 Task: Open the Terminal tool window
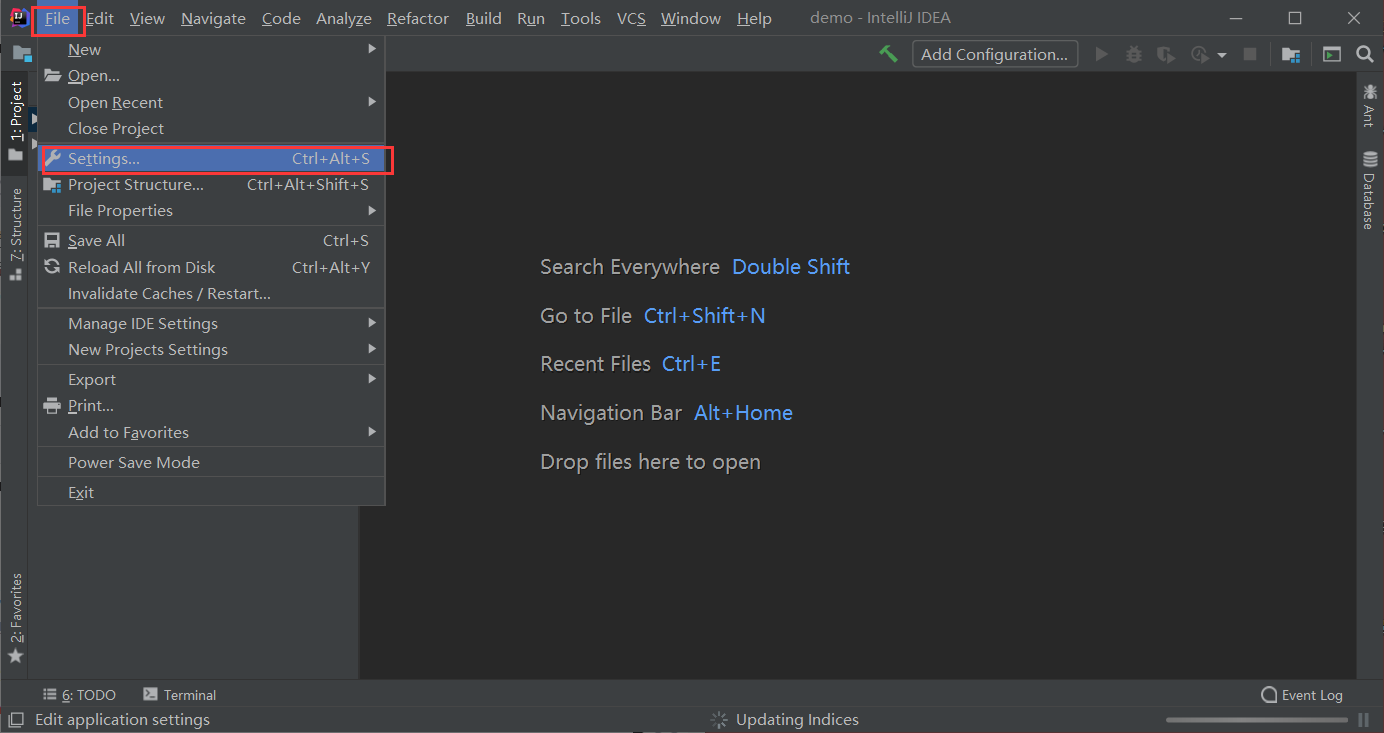(x=179, y=694)
